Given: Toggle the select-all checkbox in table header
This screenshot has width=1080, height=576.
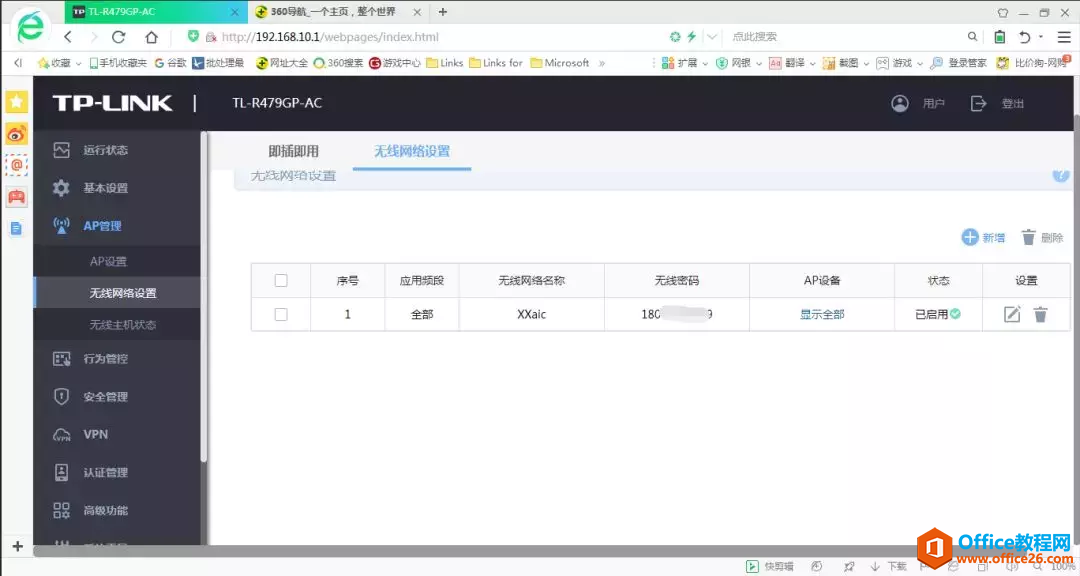Looking at the screenshot, I should click(x=281, y=281).
